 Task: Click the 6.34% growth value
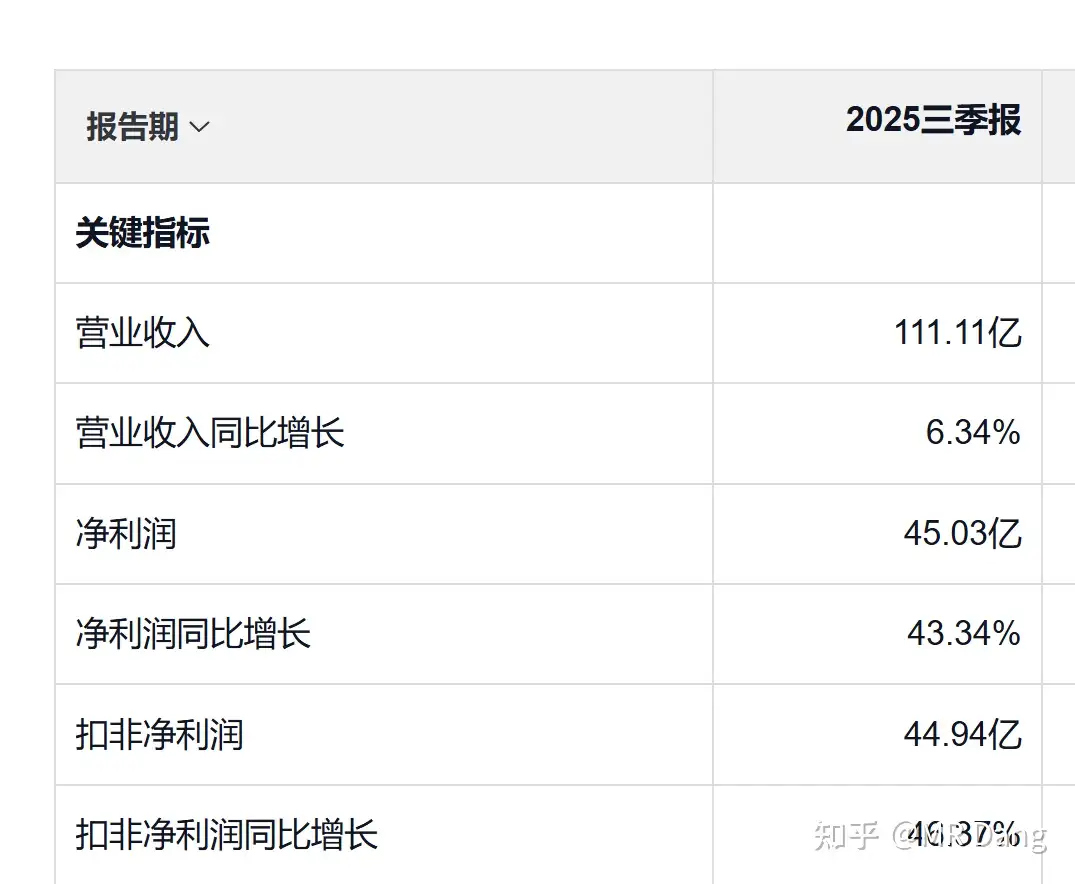972,433
